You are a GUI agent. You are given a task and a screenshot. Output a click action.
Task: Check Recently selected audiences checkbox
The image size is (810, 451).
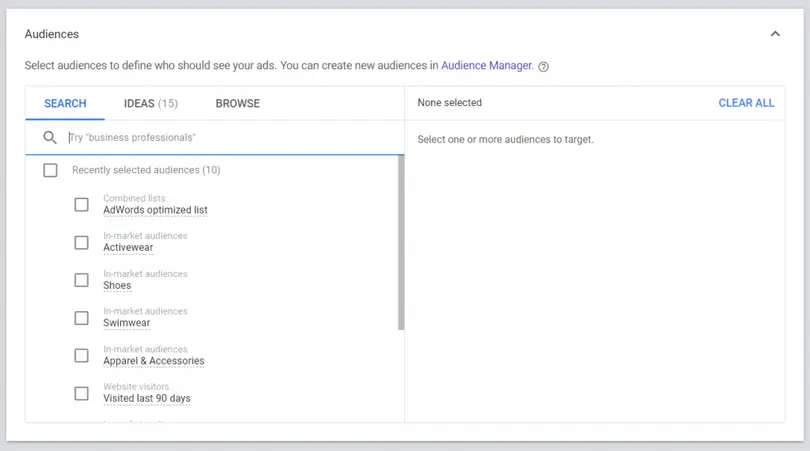coord(50,171)
